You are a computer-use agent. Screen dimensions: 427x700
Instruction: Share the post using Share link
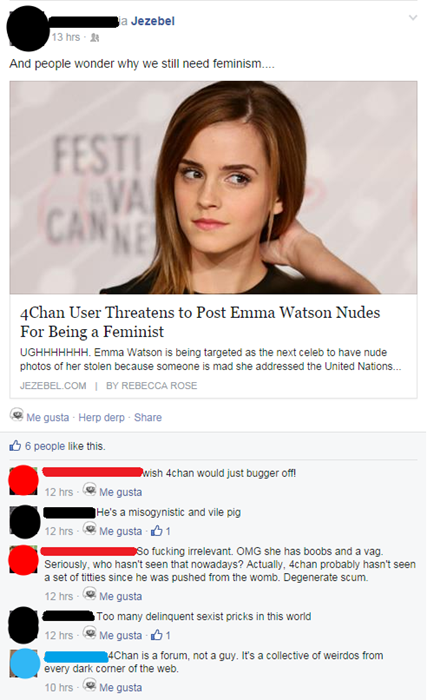pyautogui.click(x=148, y=417)
